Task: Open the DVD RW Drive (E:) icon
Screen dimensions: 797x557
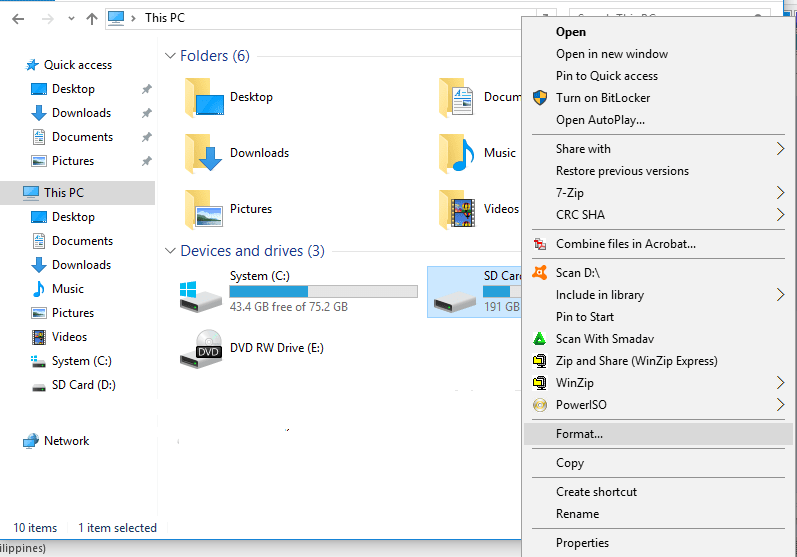Action: pyautogui.click(x=201, y=348)
